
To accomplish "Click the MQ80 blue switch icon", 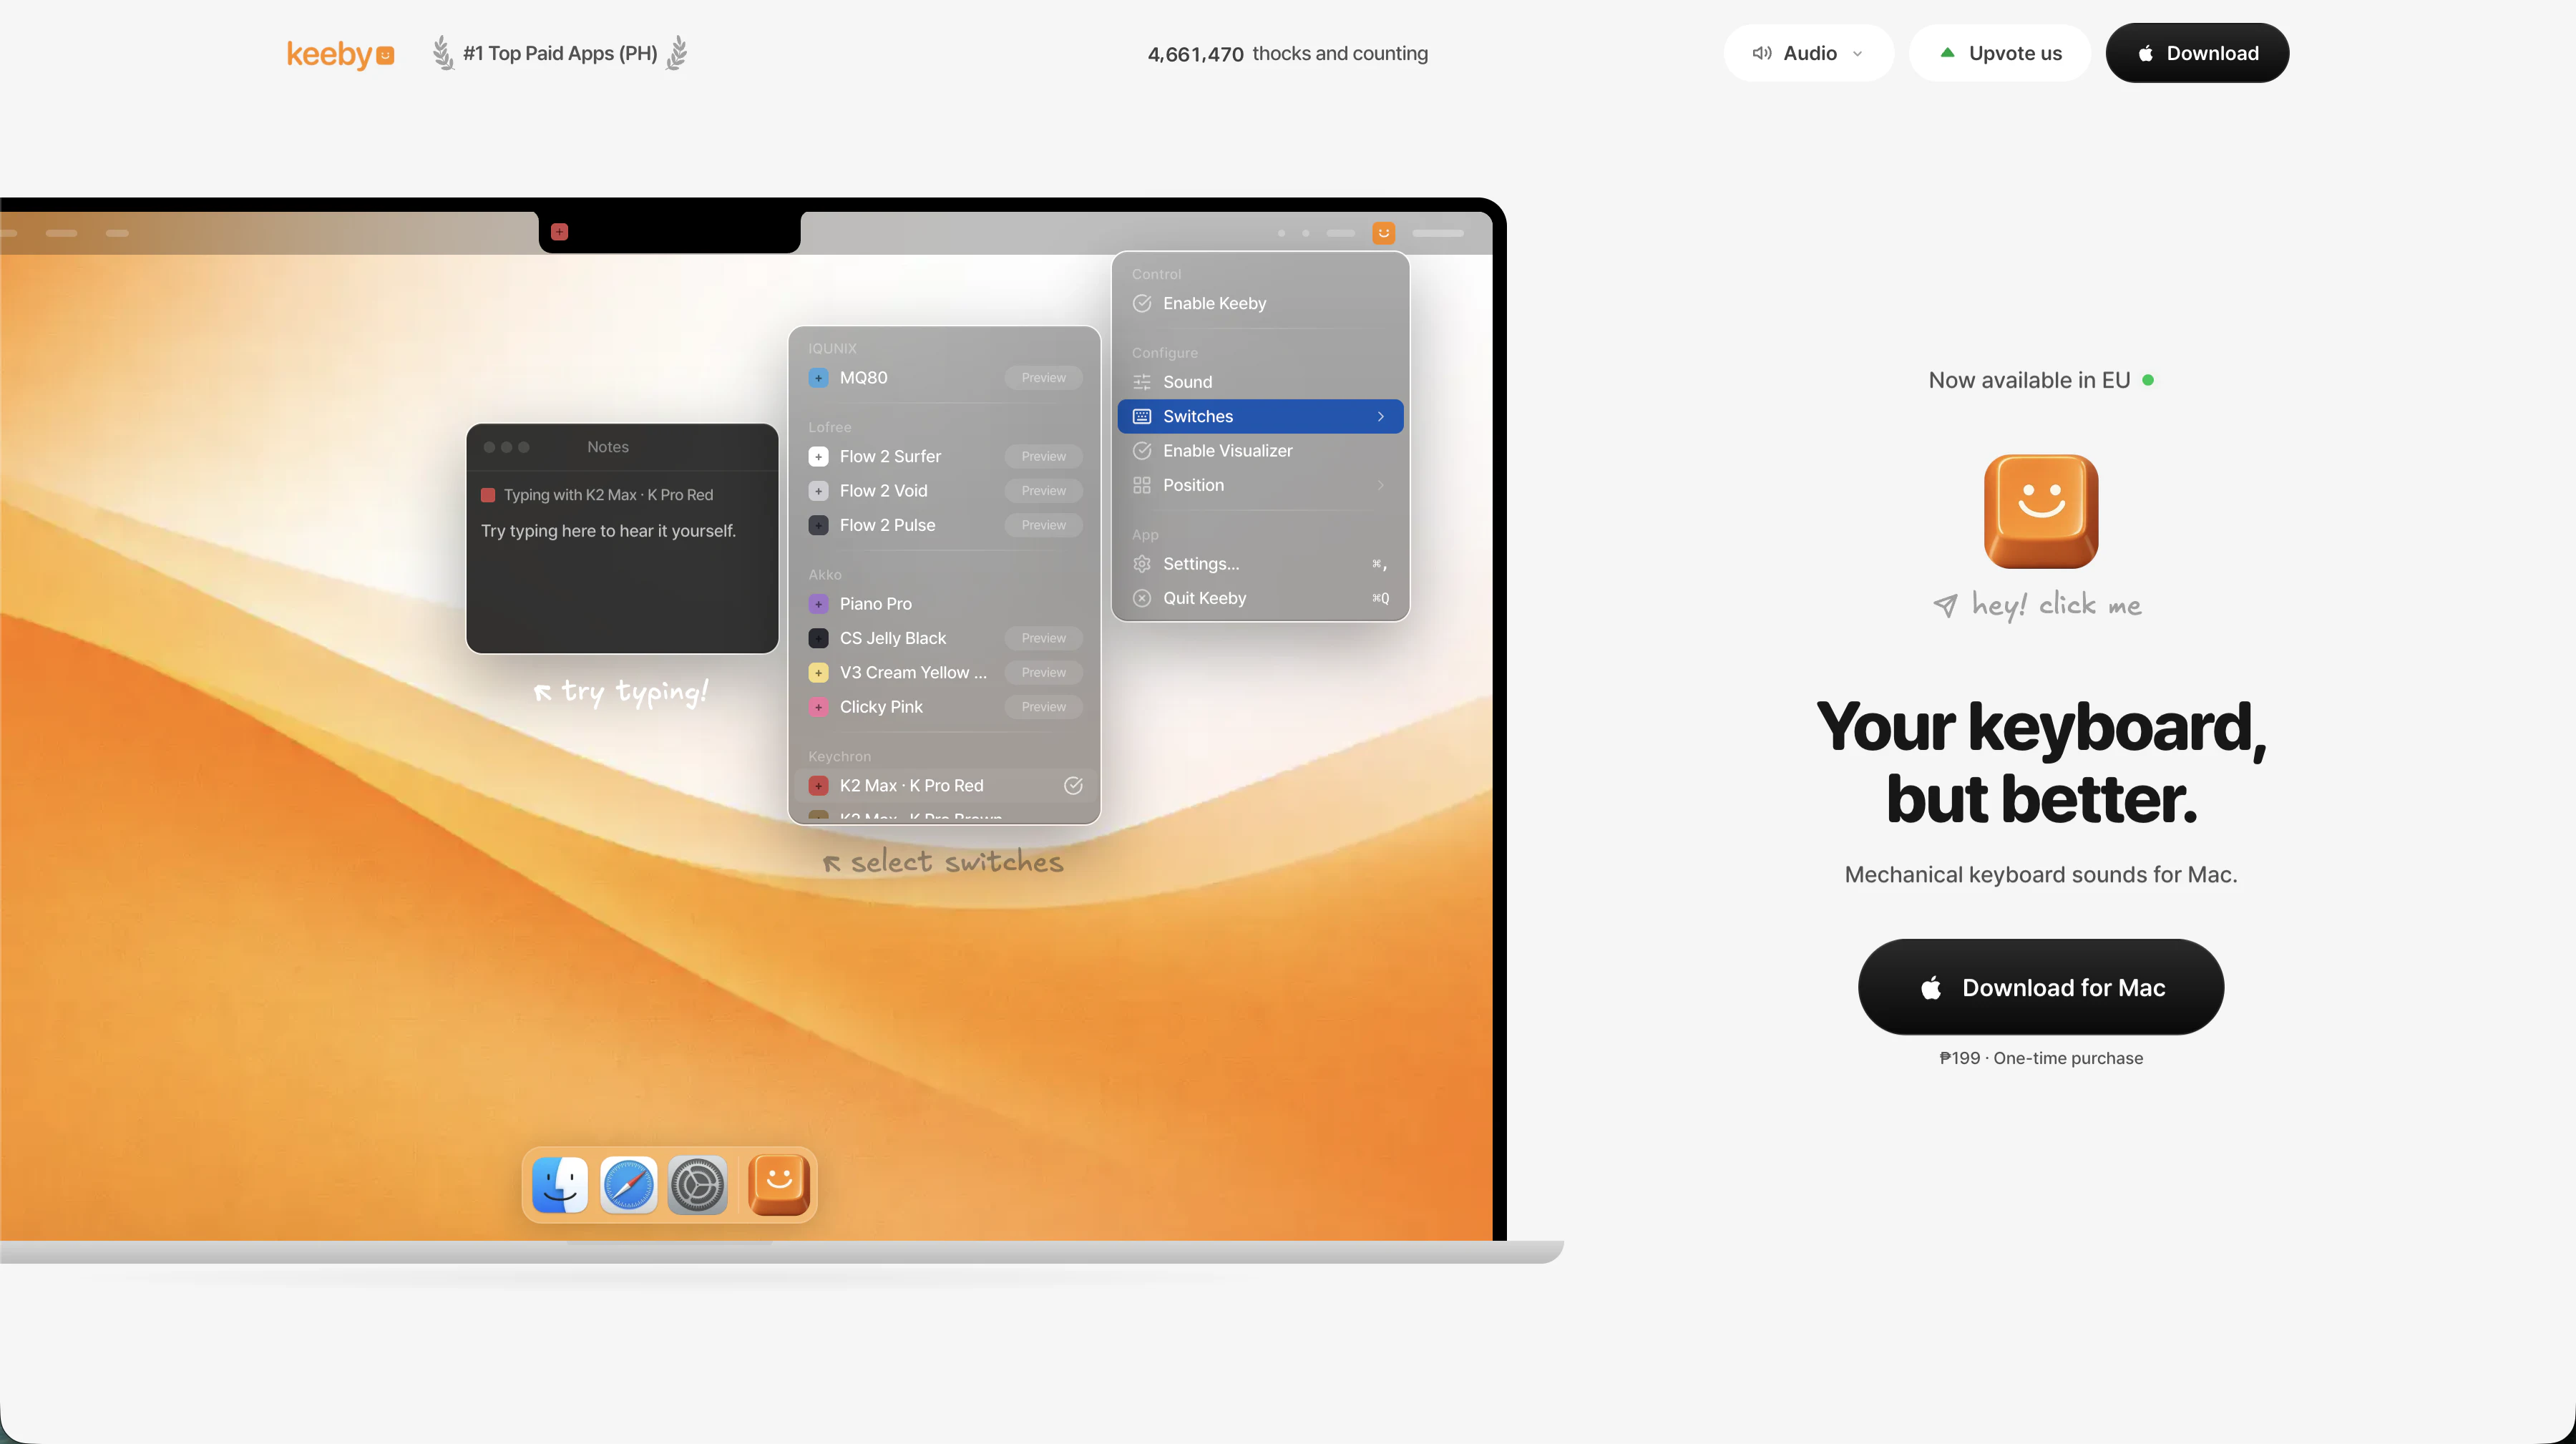I will point(818,378).
